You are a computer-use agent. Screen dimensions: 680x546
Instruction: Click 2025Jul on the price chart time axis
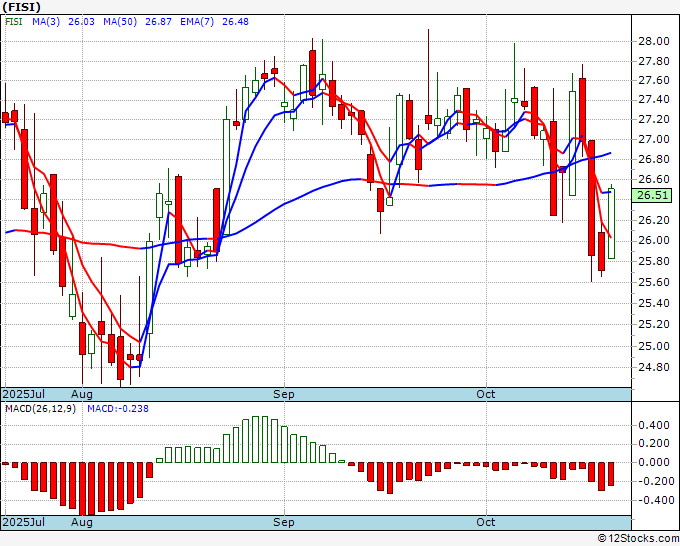(x=23, y=394)
